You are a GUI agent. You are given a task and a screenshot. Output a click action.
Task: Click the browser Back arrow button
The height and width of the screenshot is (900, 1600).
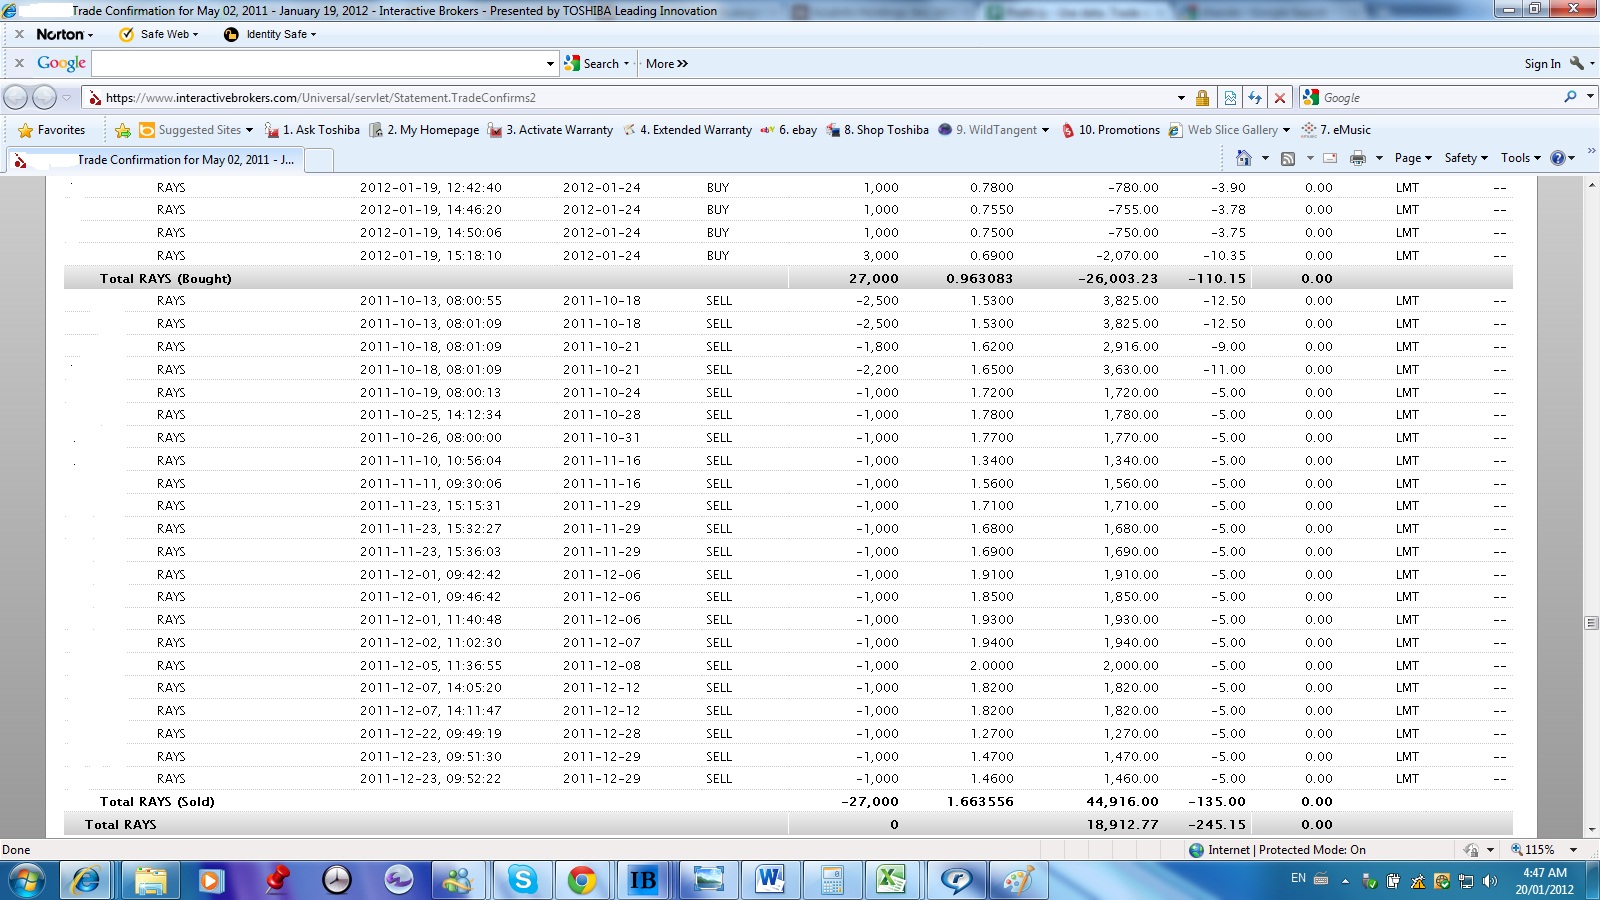(x=16, y=98)
